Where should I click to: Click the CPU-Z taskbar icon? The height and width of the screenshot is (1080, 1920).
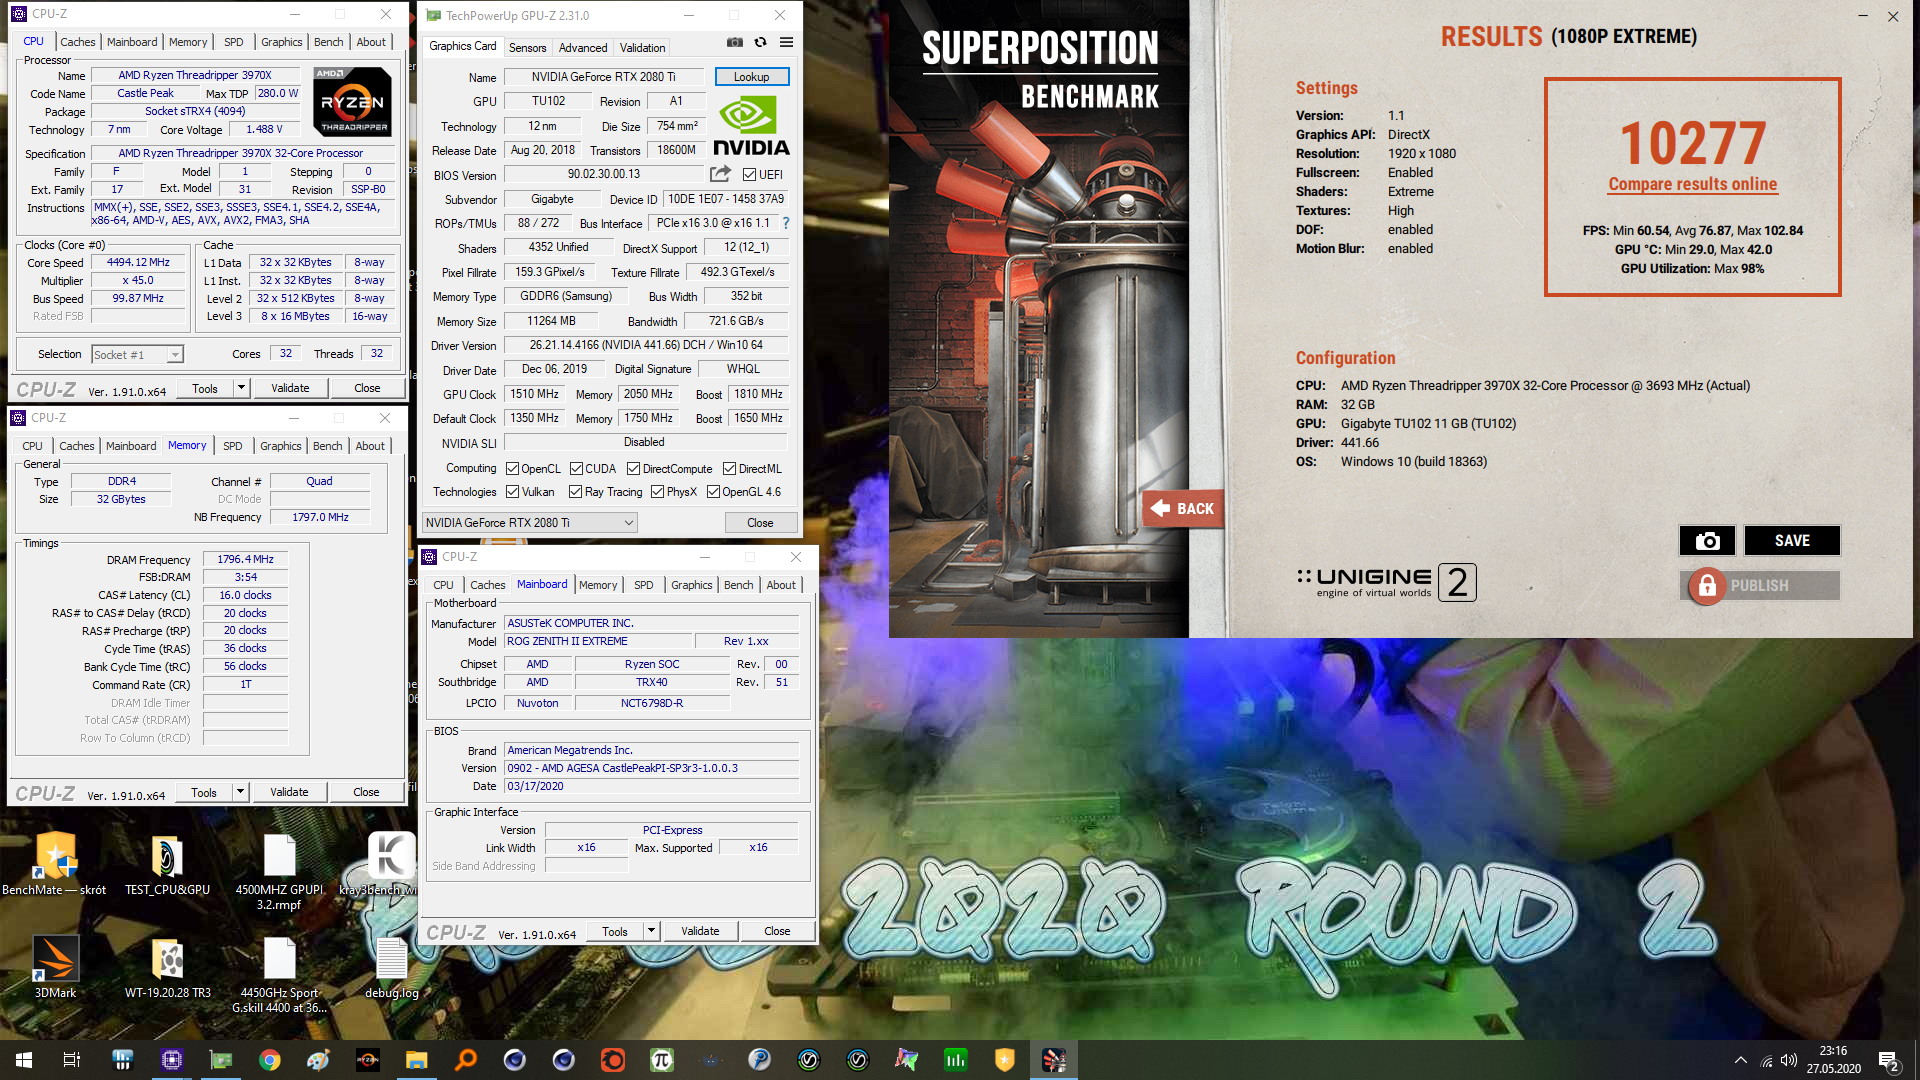[171, 1060]
